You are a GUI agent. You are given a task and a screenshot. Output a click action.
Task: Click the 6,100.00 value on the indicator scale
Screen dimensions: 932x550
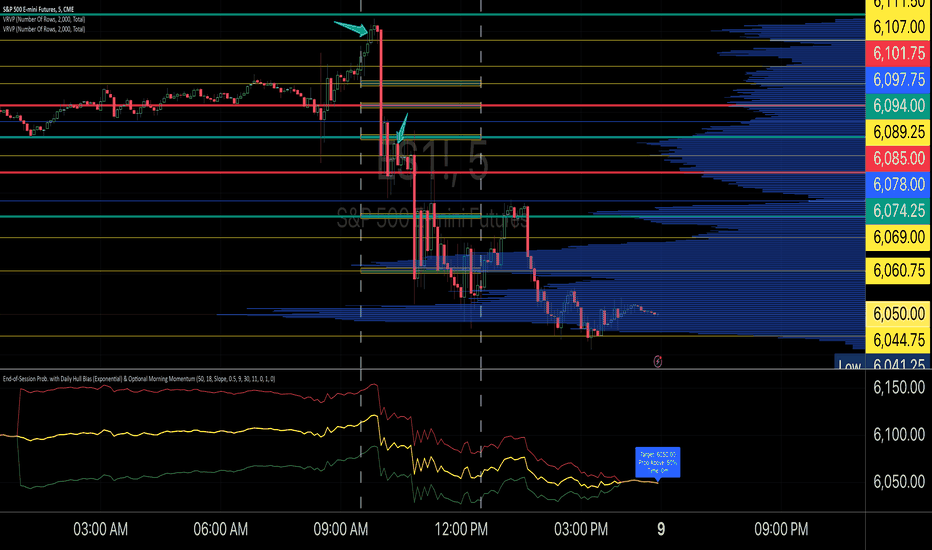click(x=899, y=434)
